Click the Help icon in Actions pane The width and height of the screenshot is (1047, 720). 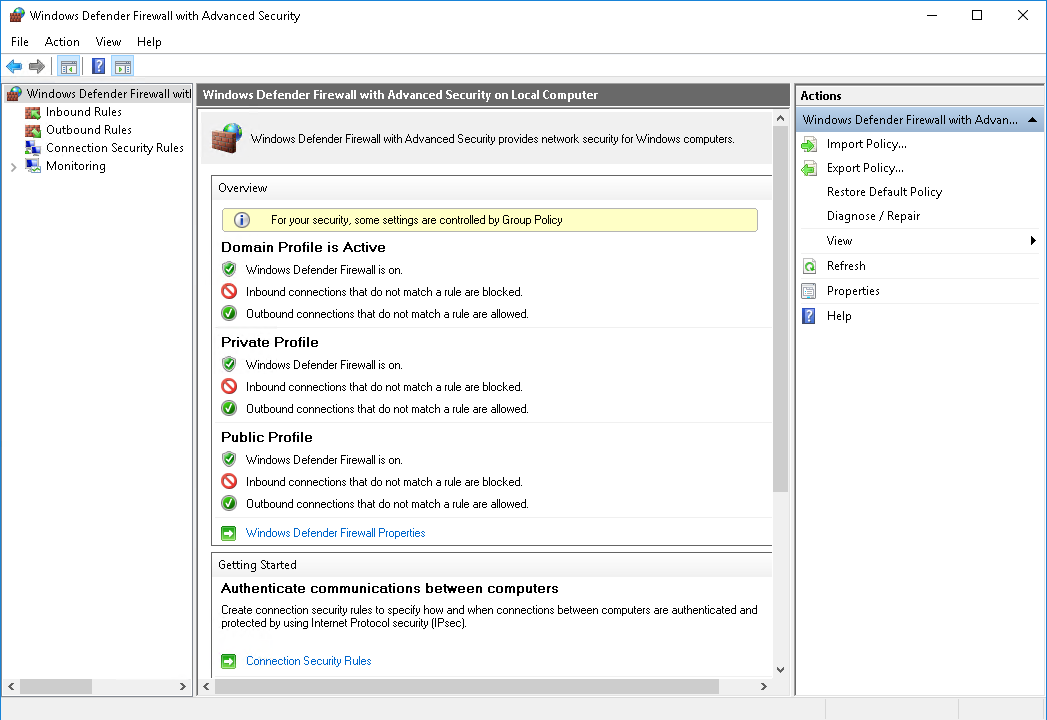tap(808, 315)
